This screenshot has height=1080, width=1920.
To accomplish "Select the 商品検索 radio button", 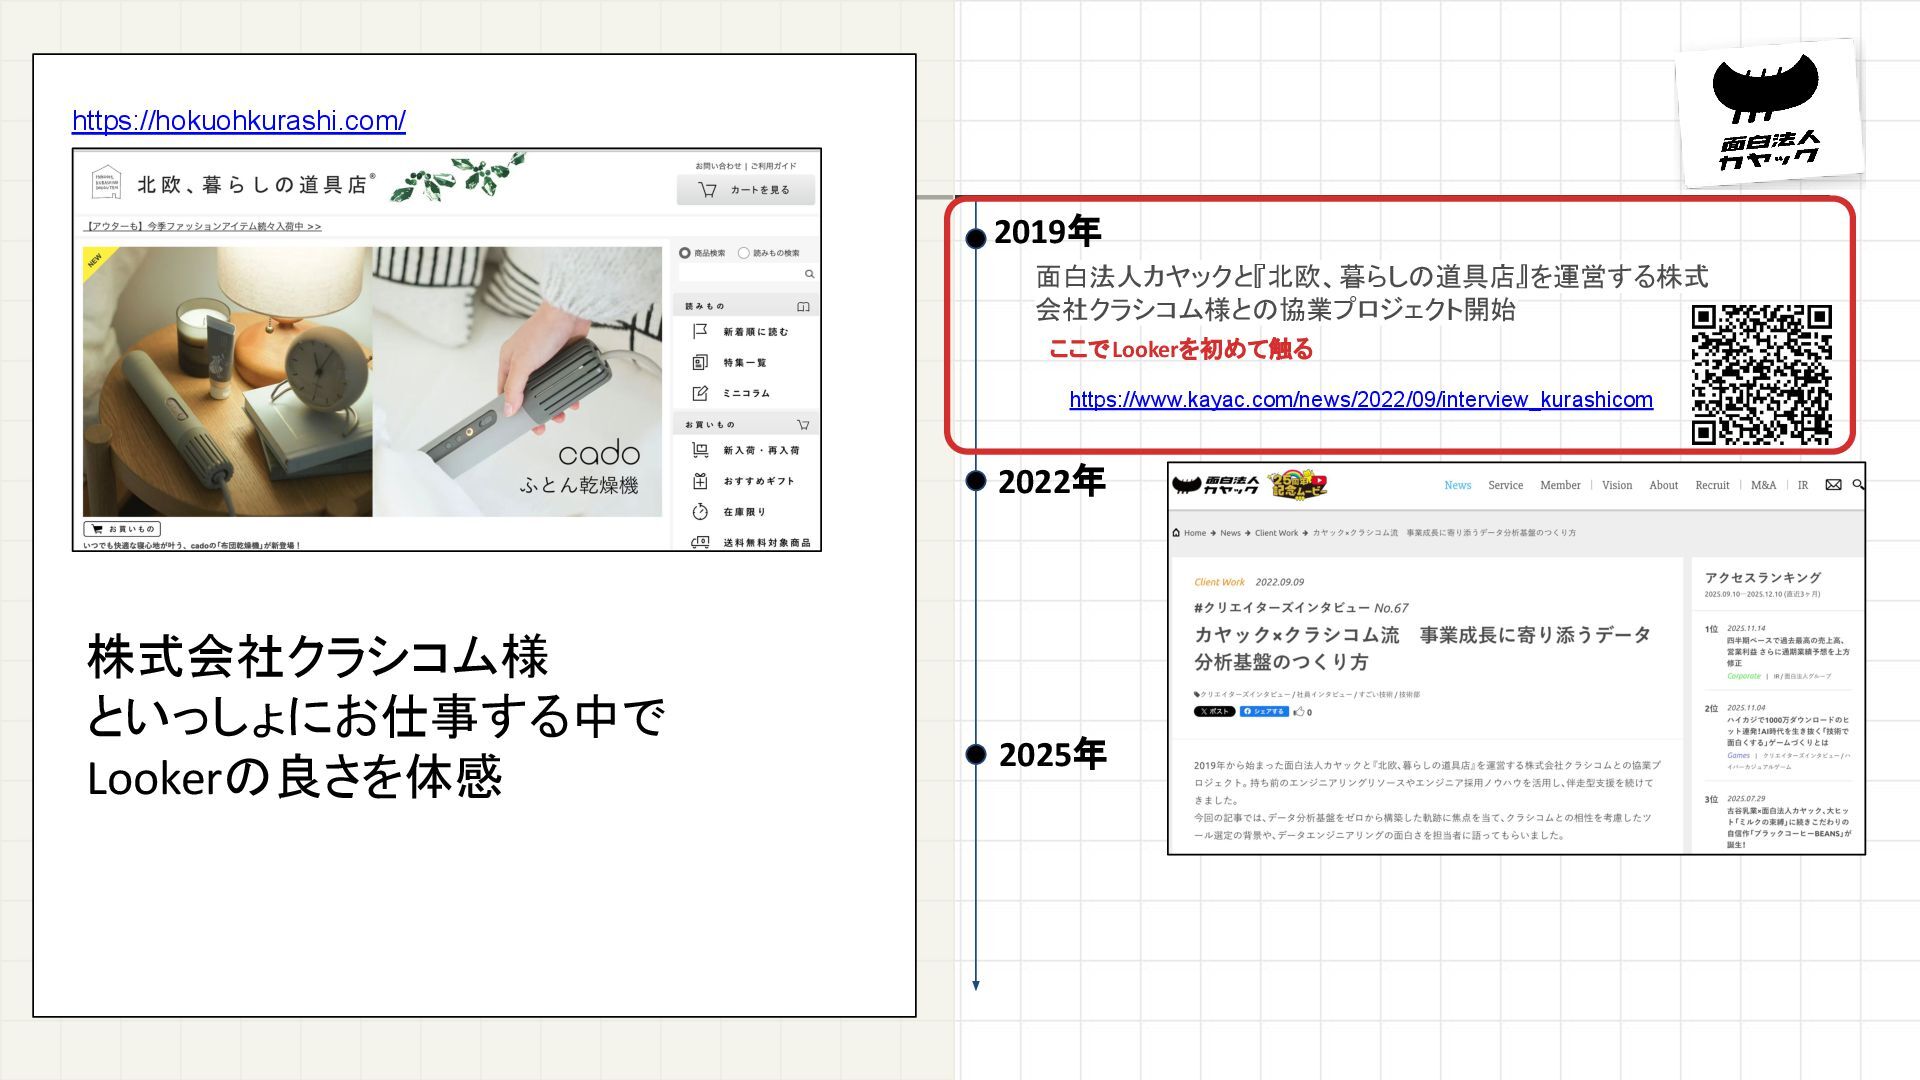I will coord(685,253).
